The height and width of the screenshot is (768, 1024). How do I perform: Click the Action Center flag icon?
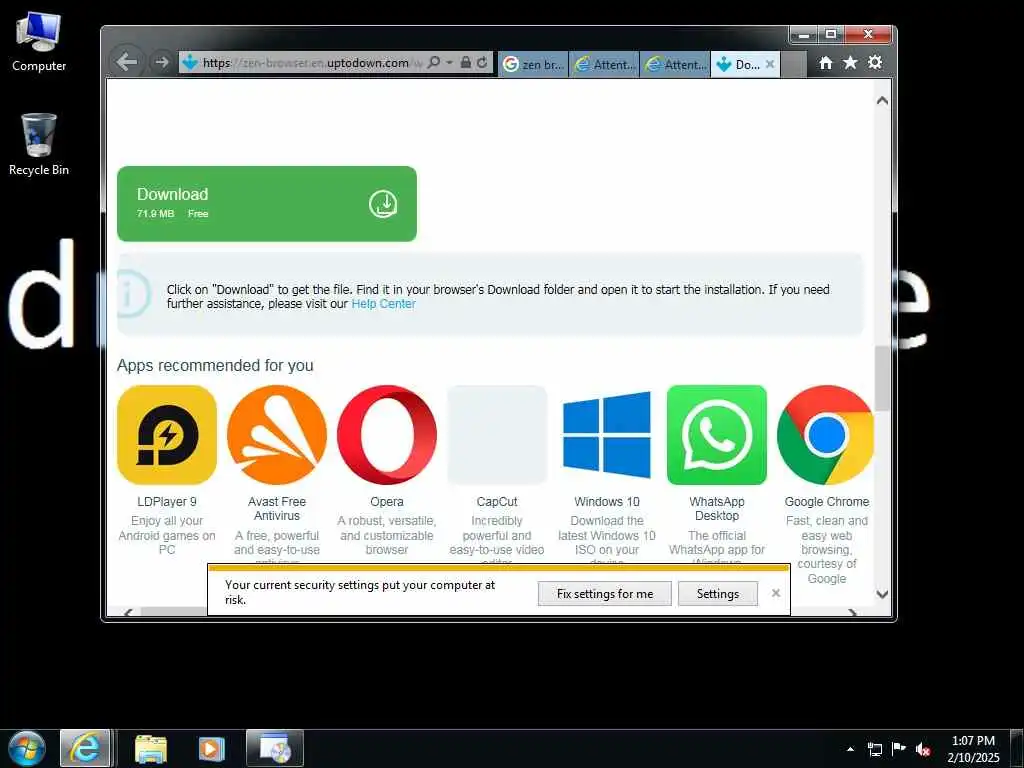pos(899,749)
